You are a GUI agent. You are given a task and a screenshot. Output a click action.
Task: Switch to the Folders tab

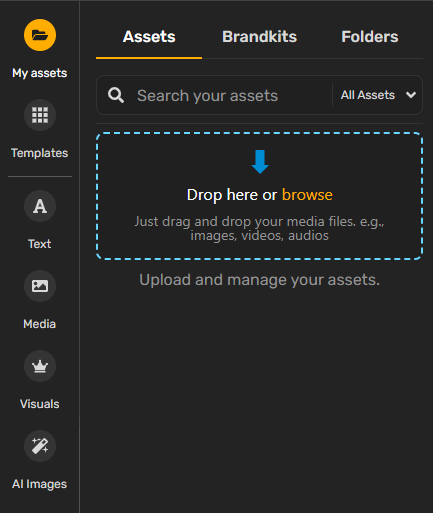click(370, 37)
